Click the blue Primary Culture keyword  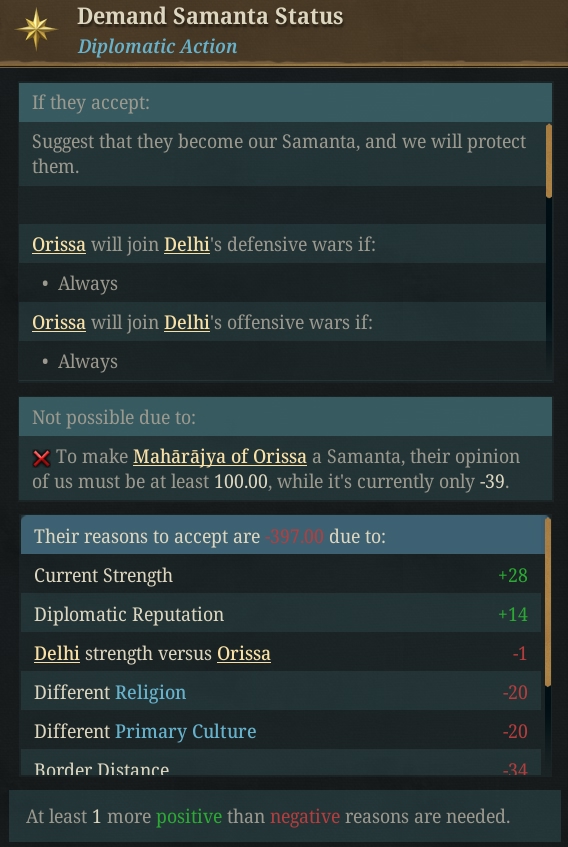coord(186,731)
